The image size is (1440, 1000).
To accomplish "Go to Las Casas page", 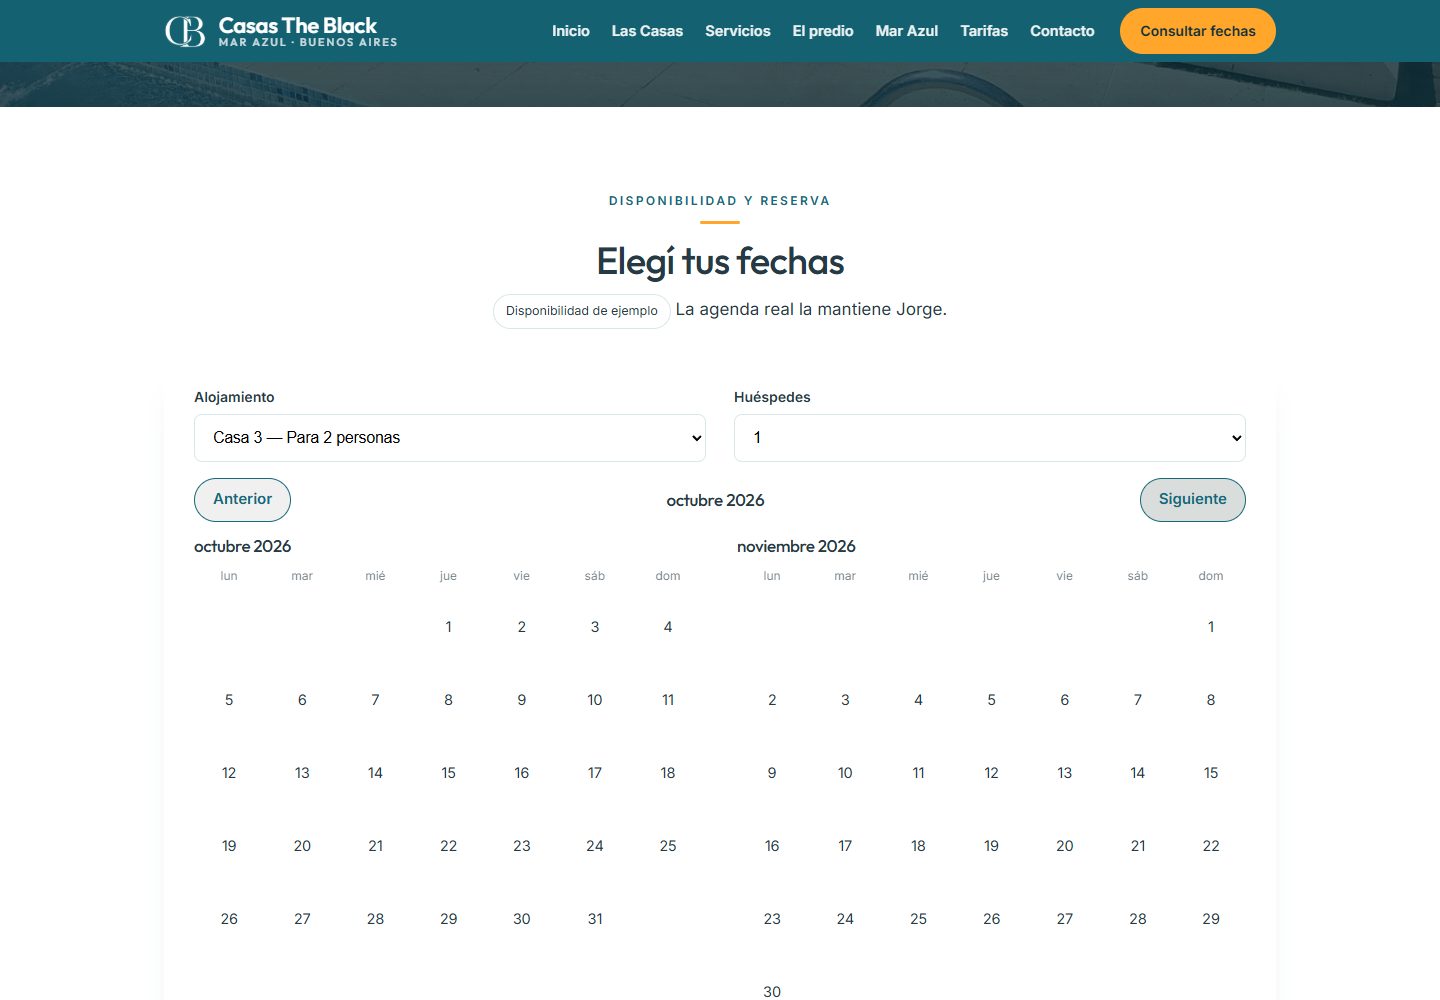I will click(x=647, y=31).
